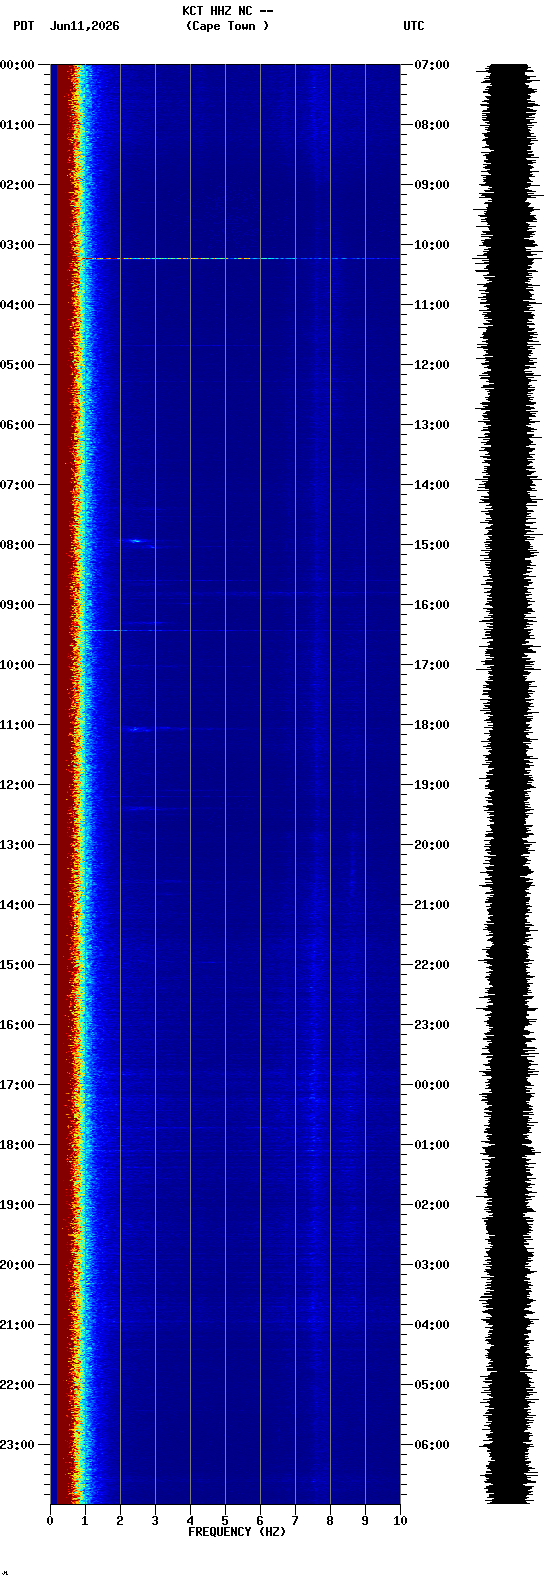Click the 03:00 PDT time label
Screen dimensions: 552x1584
17,245
